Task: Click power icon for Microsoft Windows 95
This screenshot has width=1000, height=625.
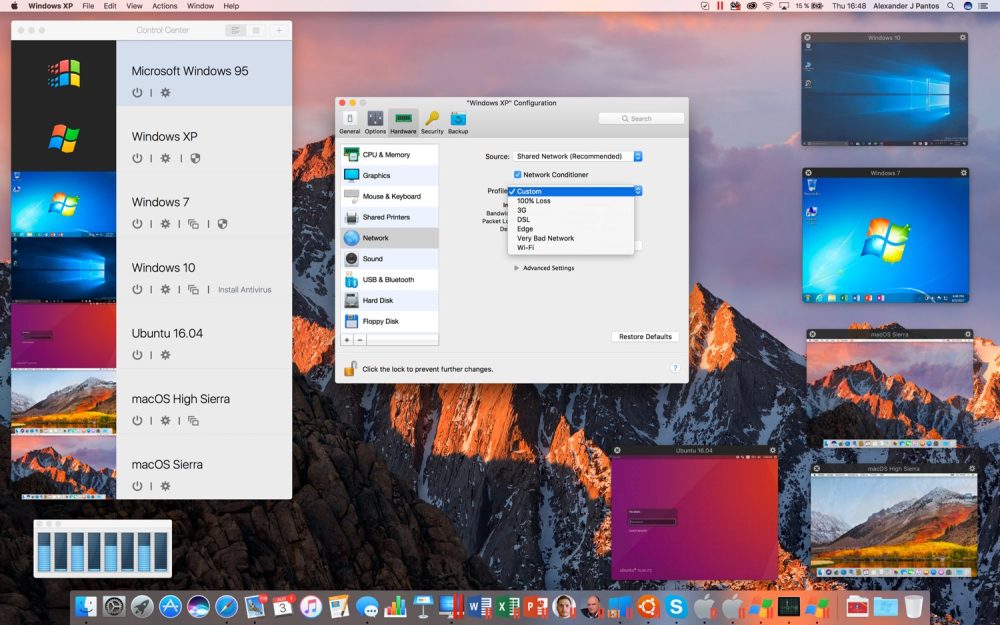Action: (137, 92)
